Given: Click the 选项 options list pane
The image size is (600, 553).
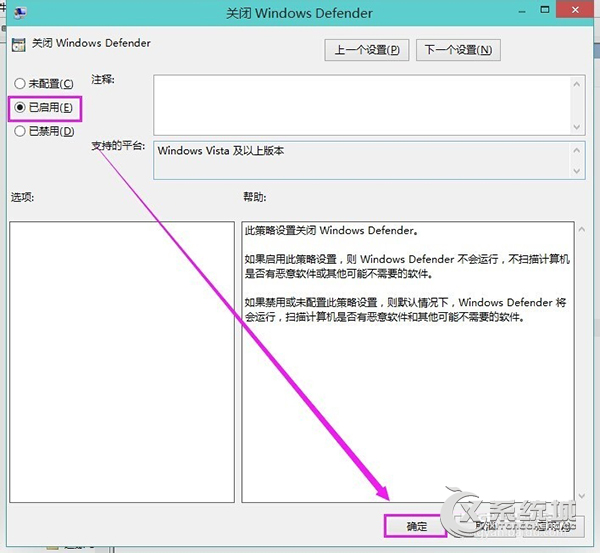Looking at the screenshot, I should tap(122, 362).
